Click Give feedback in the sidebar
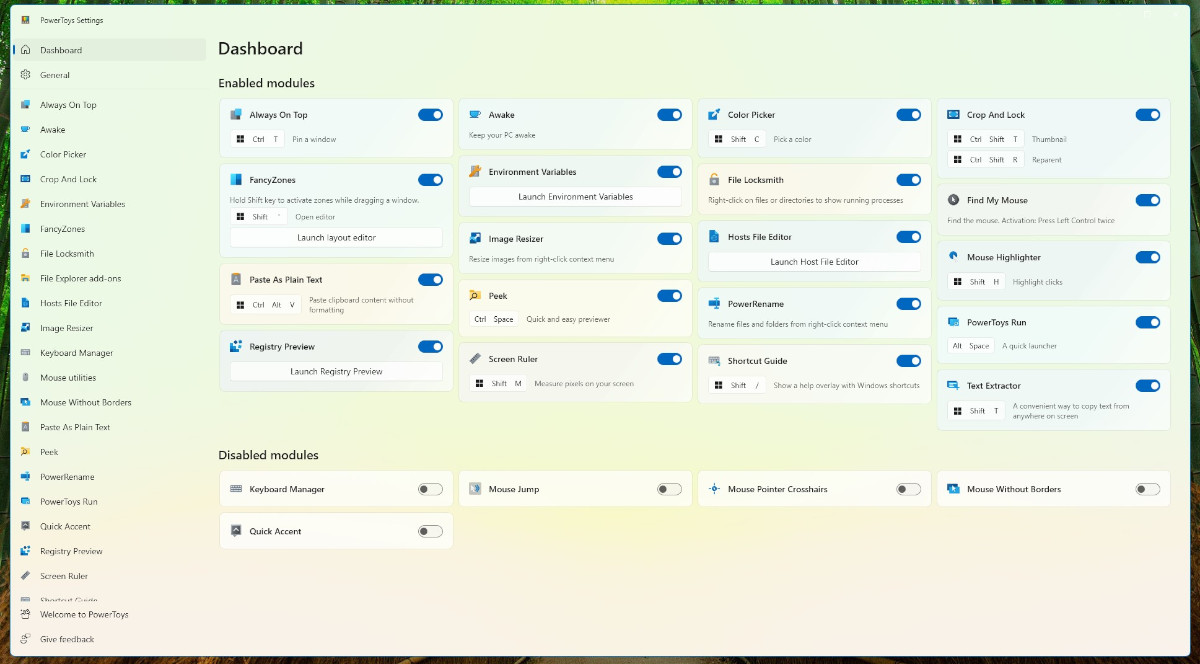Viewport: 1200px width, 664px height. (109, 639)
